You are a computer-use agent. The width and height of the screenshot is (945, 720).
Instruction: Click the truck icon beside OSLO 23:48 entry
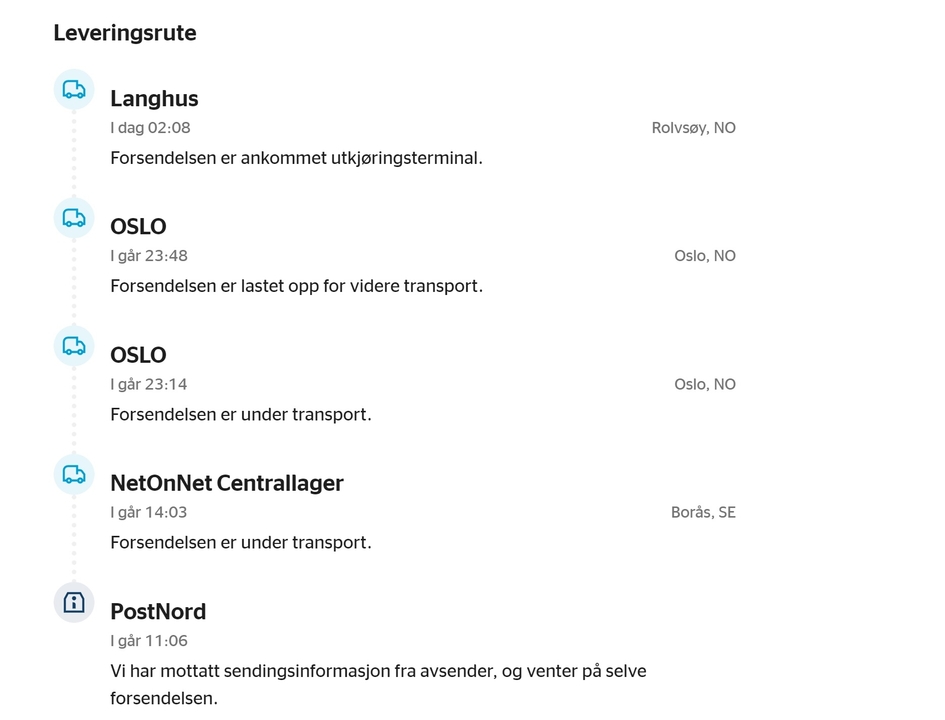(74, 218)
